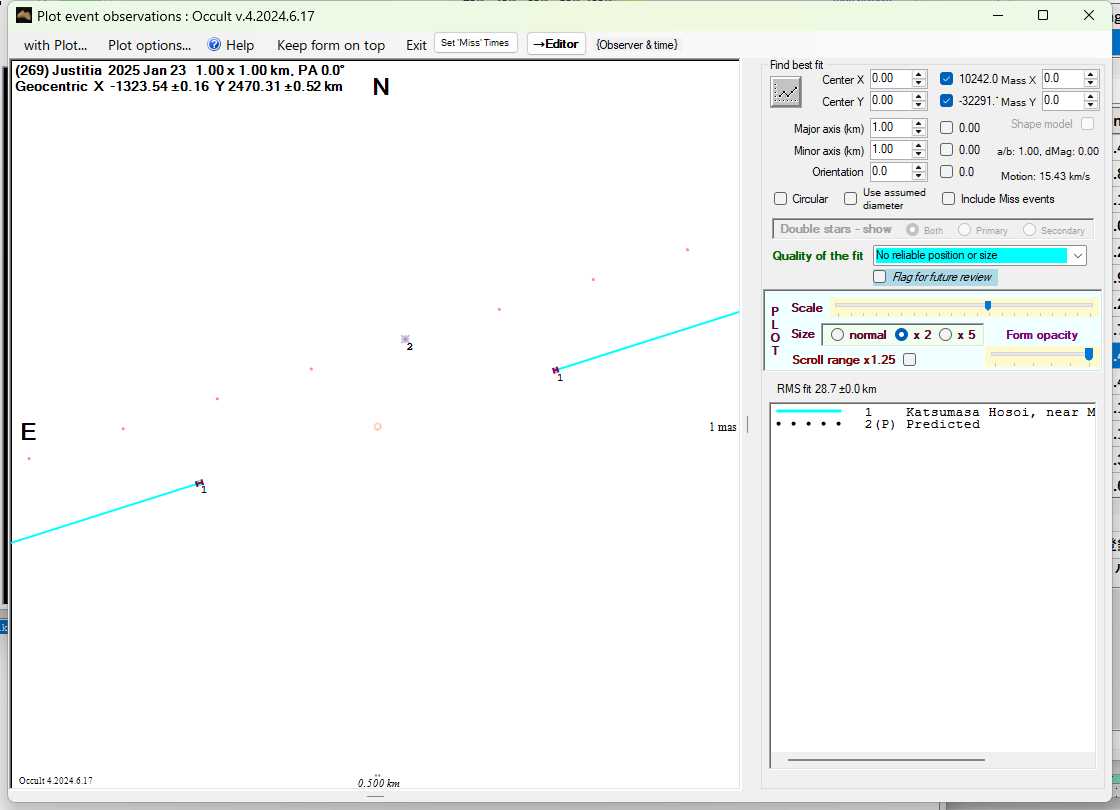Click the Find best fit graph icon

point(786,92)
